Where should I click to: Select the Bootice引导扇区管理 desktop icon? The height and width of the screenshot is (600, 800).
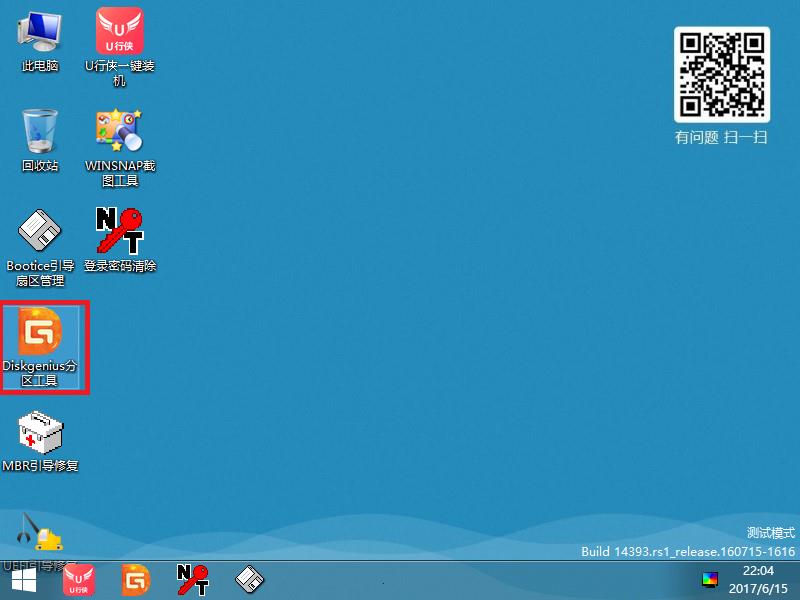point(40,248)
